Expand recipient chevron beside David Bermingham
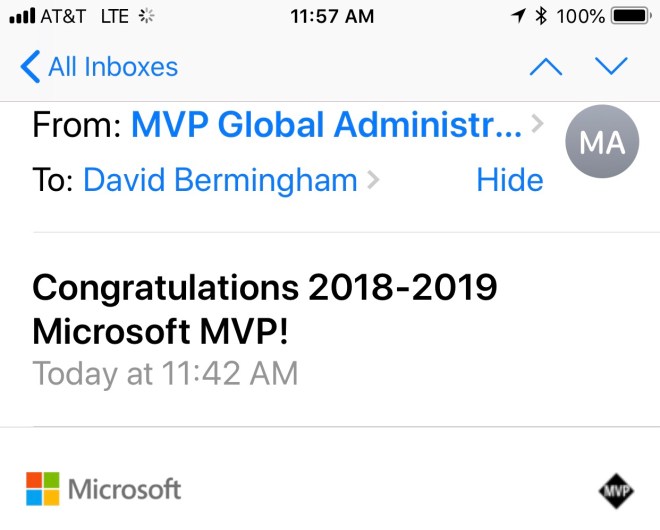660x530 pixels. 374,181
